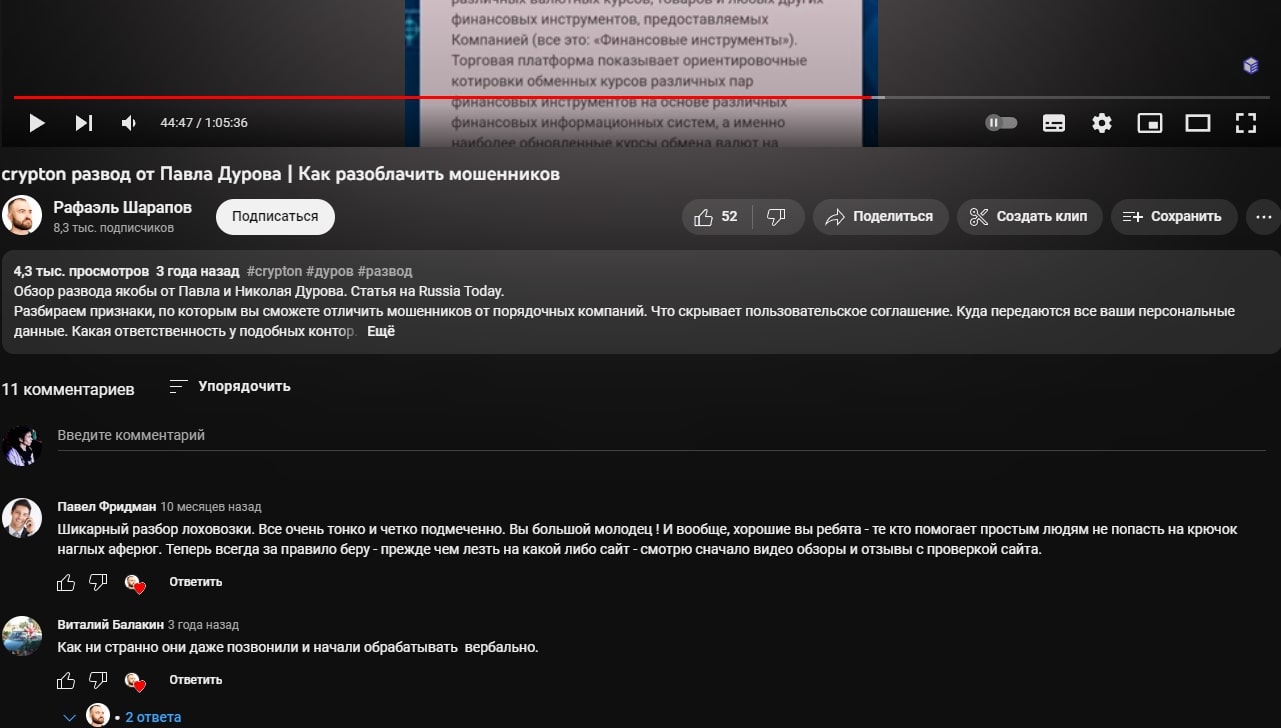
Task: Dislike Виталий Балакин's comment
Action: coord(98,680)
